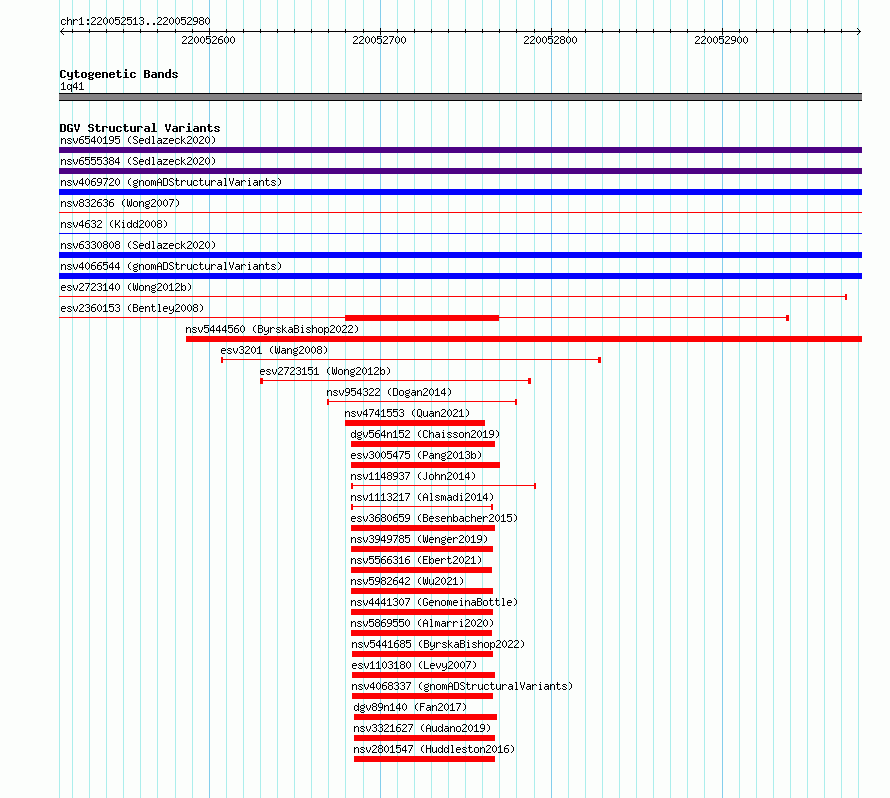Select the nsv1113217 (Alsmadi2014) label
This screenshot has height=798, width=890.
pos(422,497)
